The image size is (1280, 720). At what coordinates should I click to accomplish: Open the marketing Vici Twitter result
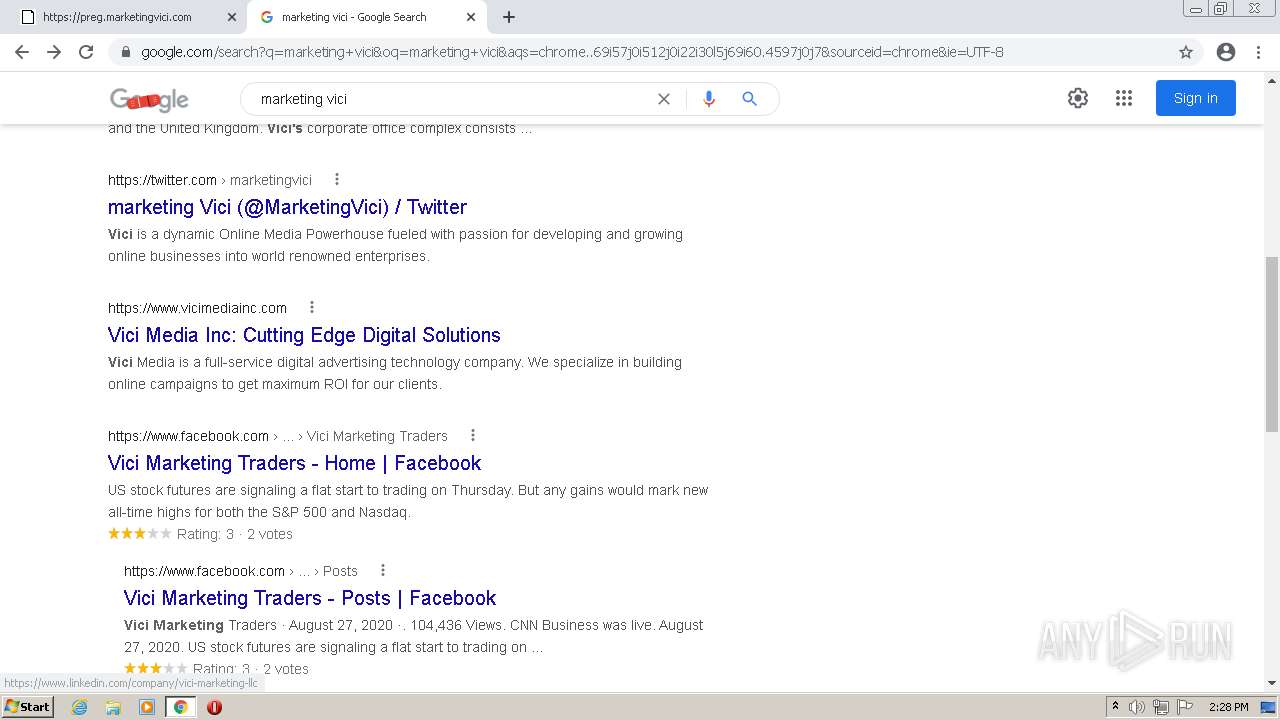287,207
